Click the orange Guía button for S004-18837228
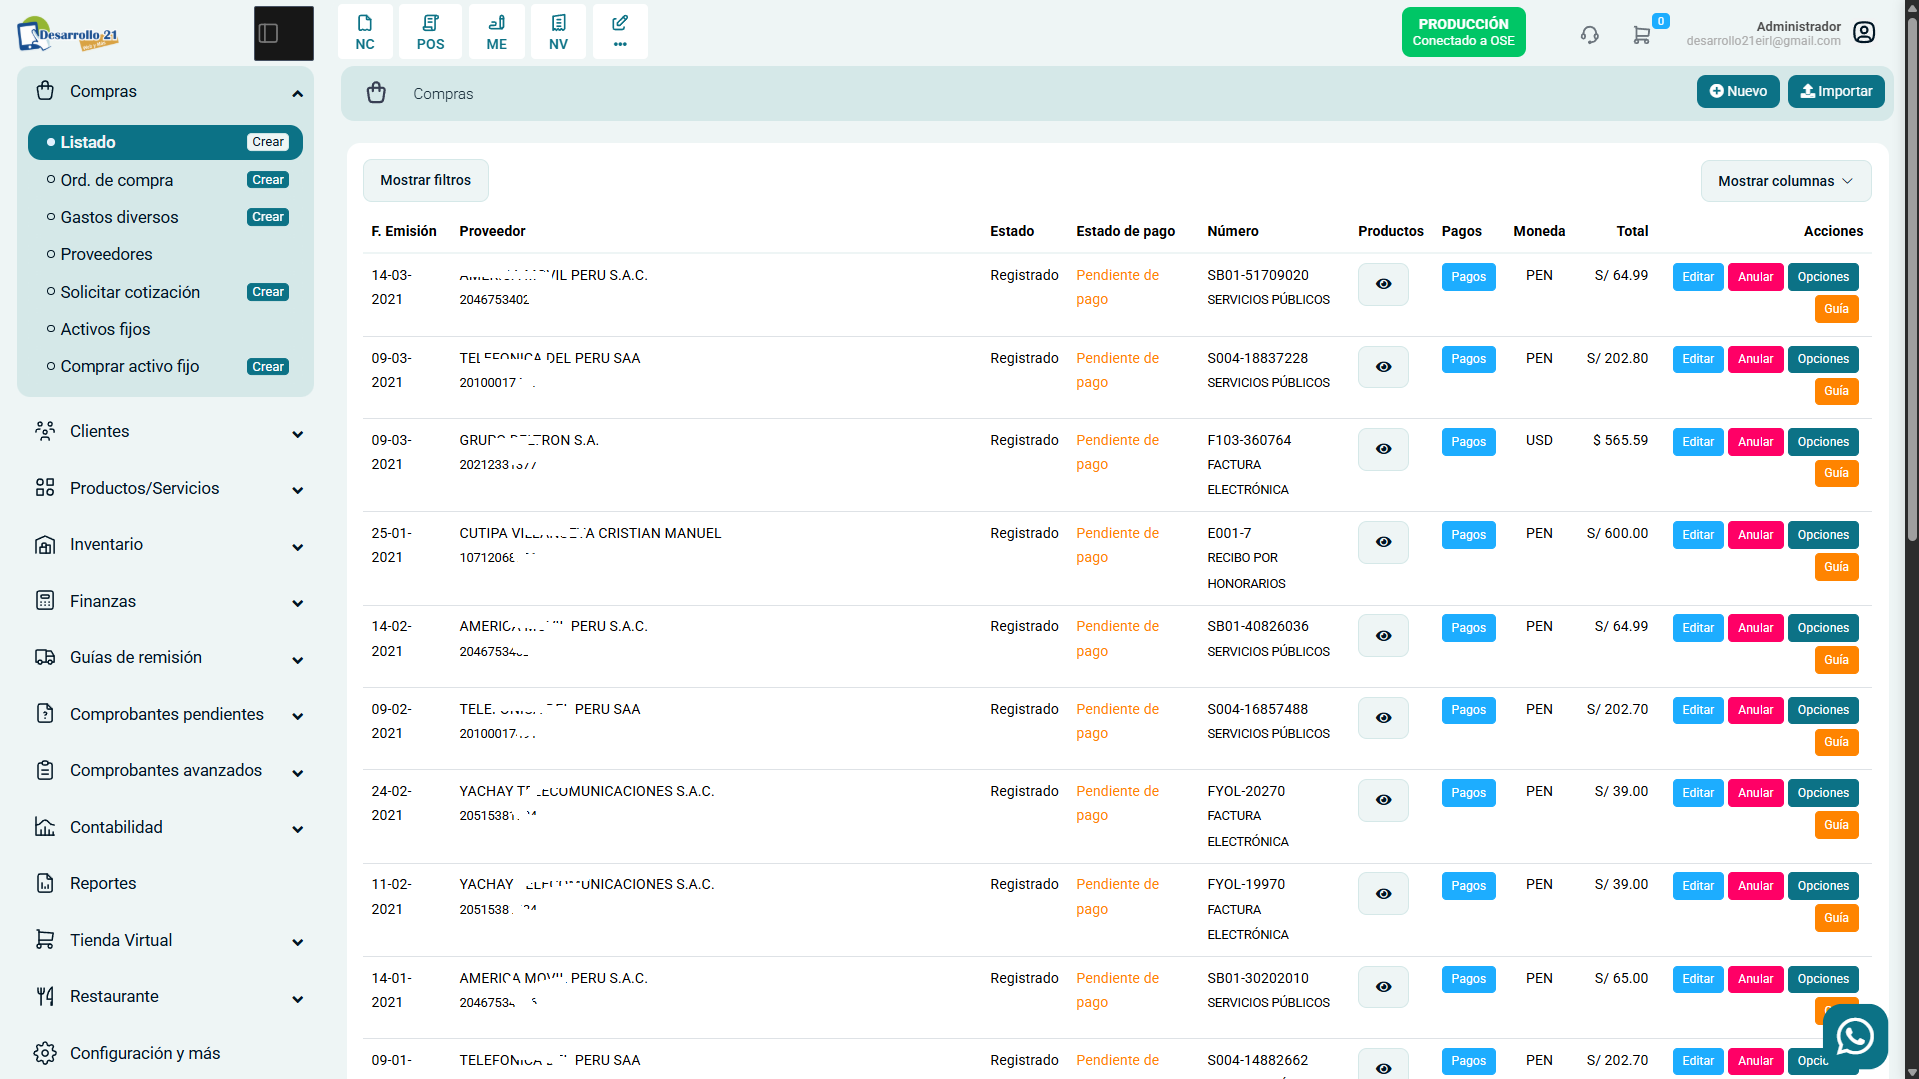 (x=1836, y=391)
